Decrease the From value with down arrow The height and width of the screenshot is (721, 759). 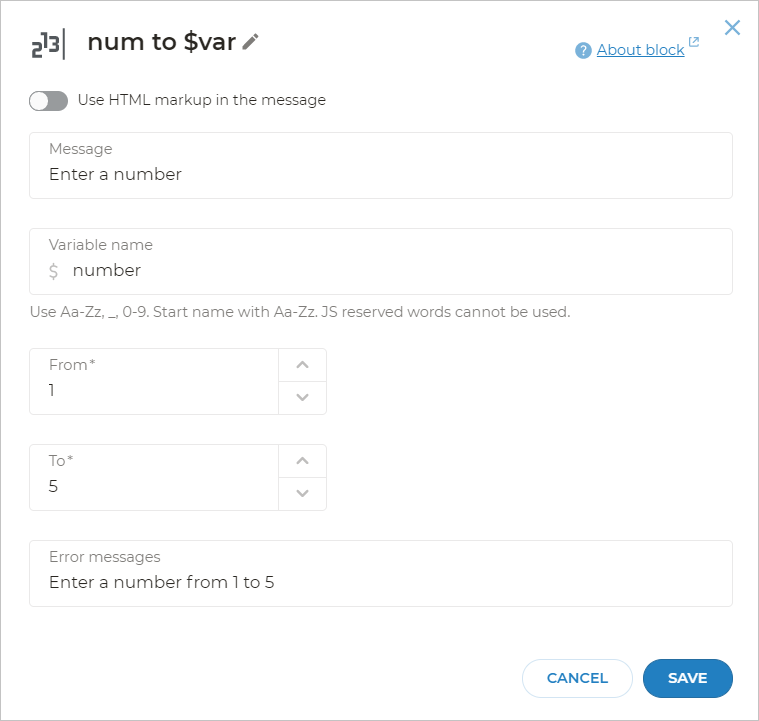tap(303, 398)
